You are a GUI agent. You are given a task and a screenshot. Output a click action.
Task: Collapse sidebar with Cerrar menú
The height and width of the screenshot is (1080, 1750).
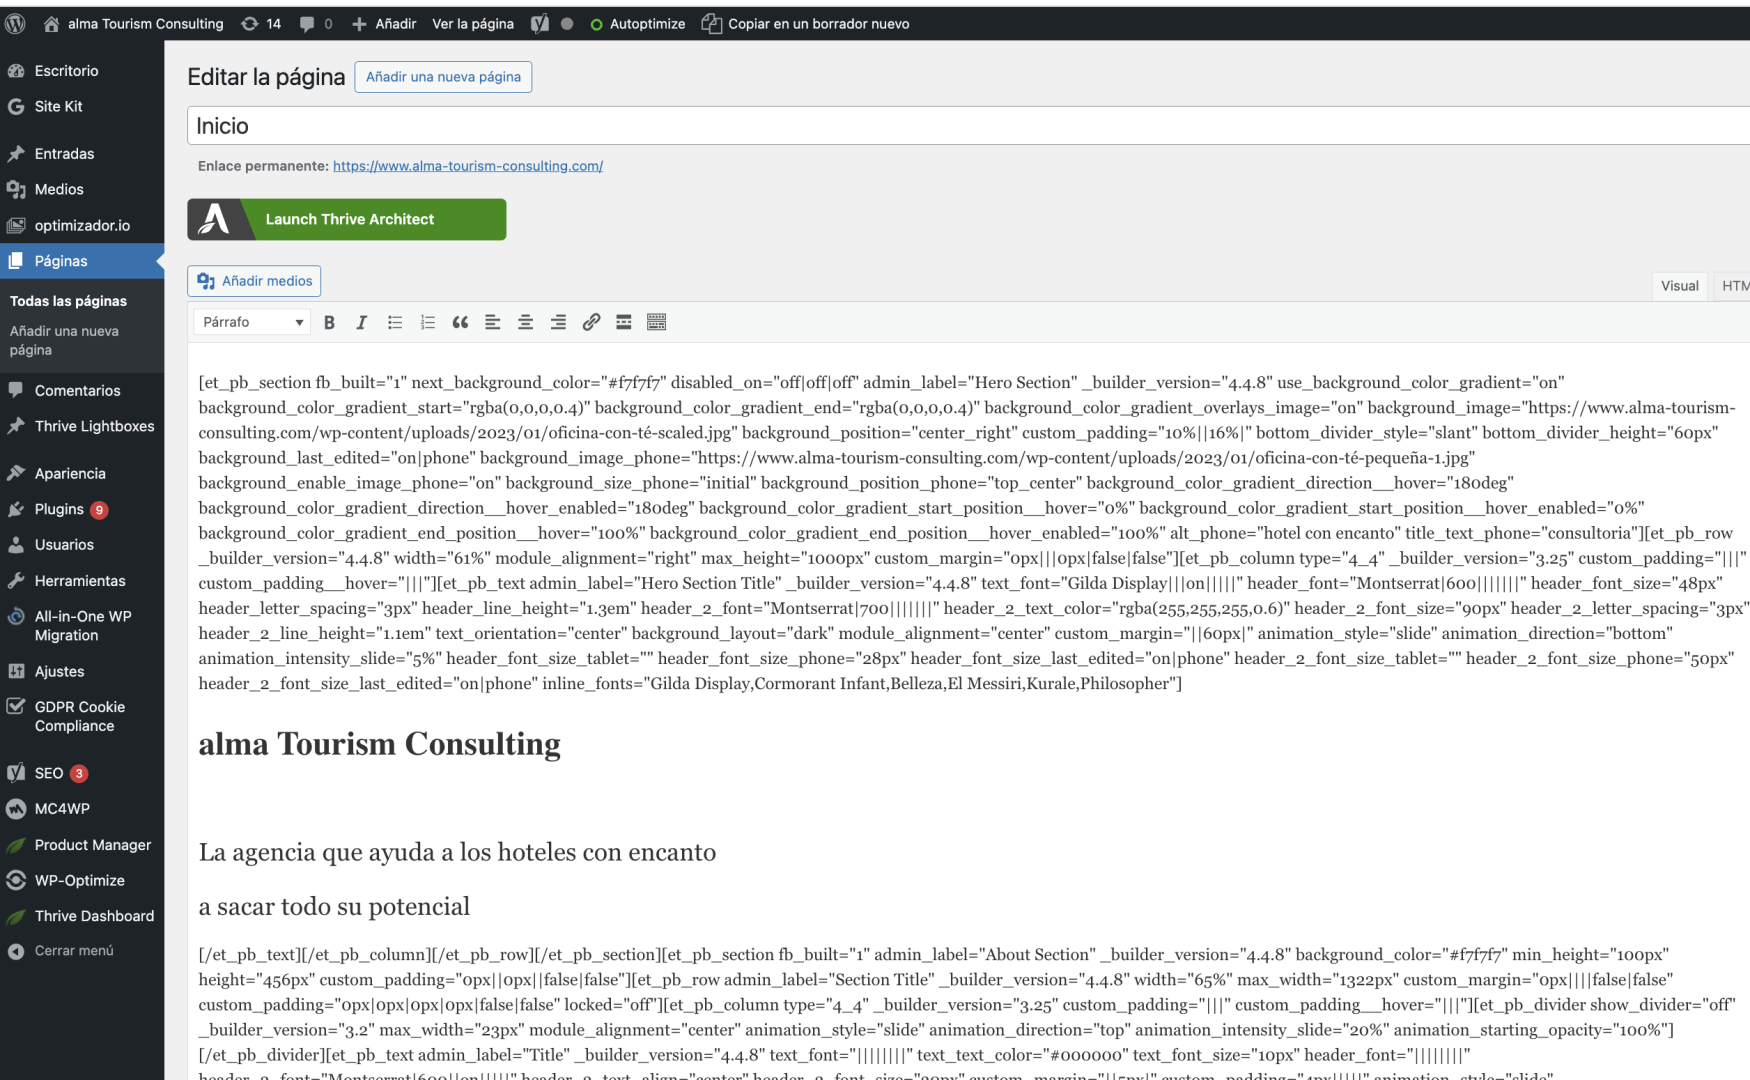click(82, 951)
